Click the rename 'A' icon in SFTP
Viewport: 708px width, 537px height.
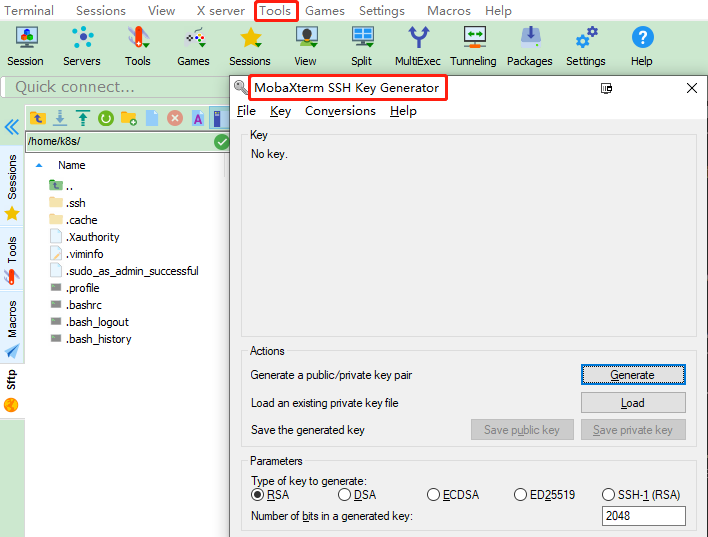point(198,118)
